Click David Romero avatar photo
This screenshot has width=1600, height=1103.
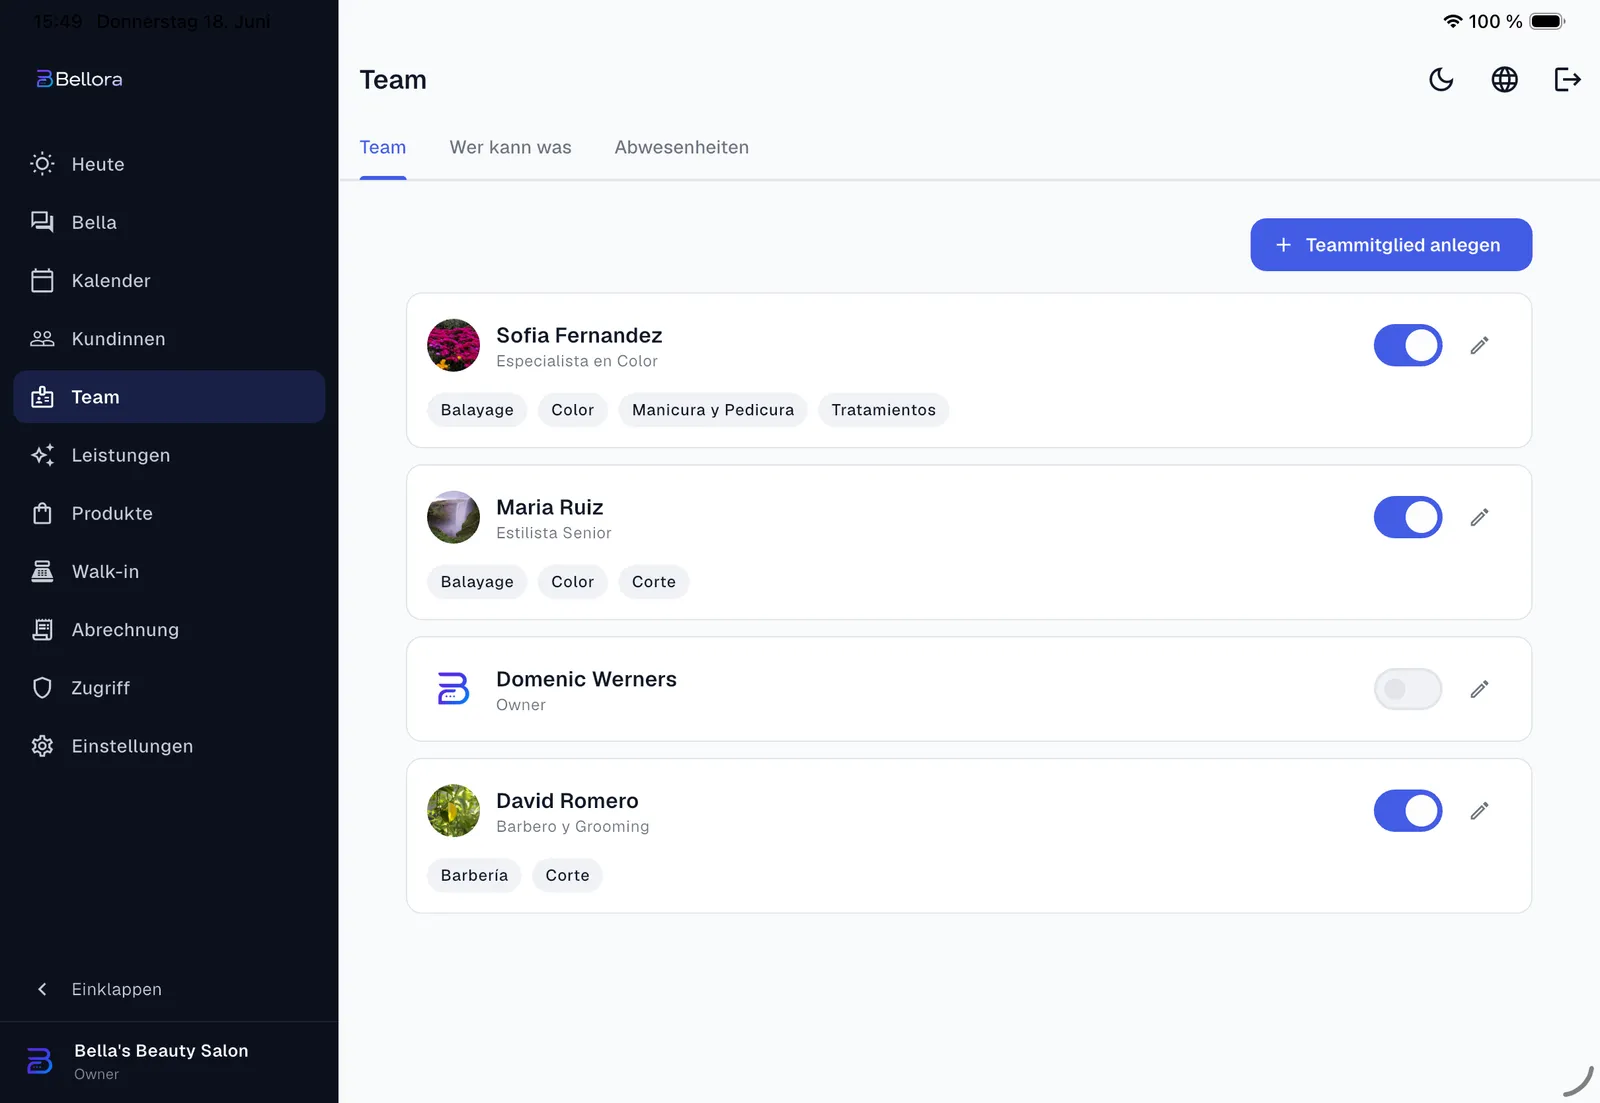point(453,811)
